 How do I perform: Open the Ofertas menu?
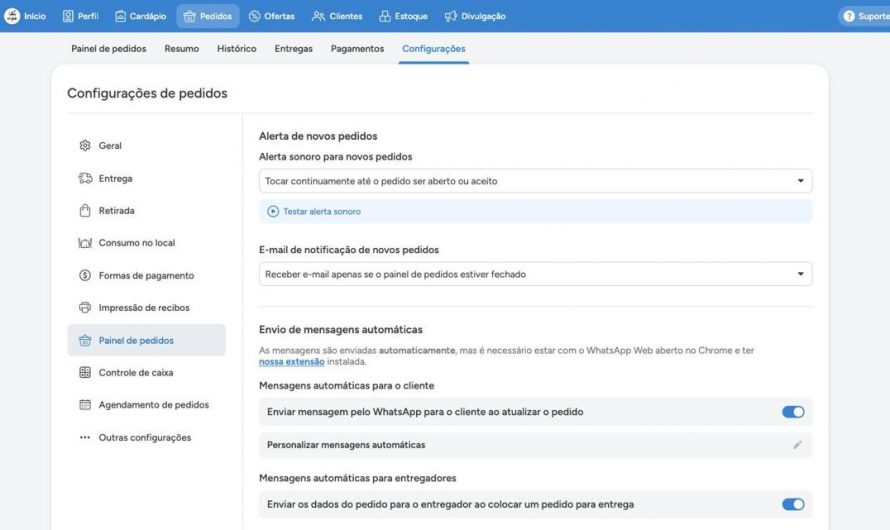tap(272, 16)
